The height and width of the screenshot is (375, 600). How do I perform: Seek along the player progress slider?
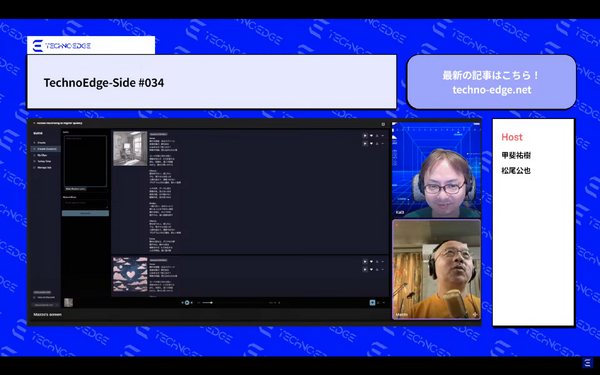(234, 303)
